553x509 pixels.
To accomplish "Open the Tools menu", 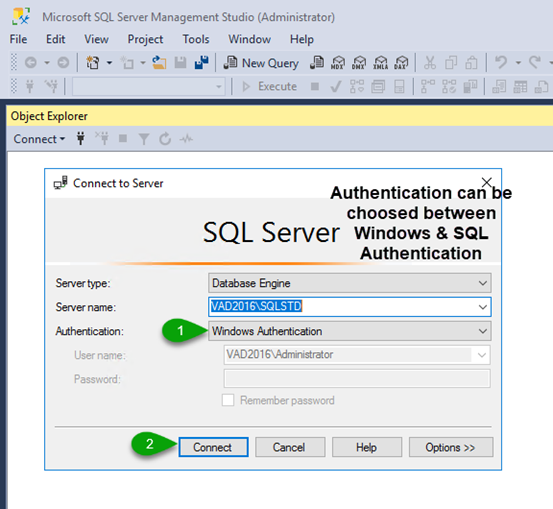I will pos(196,39).
